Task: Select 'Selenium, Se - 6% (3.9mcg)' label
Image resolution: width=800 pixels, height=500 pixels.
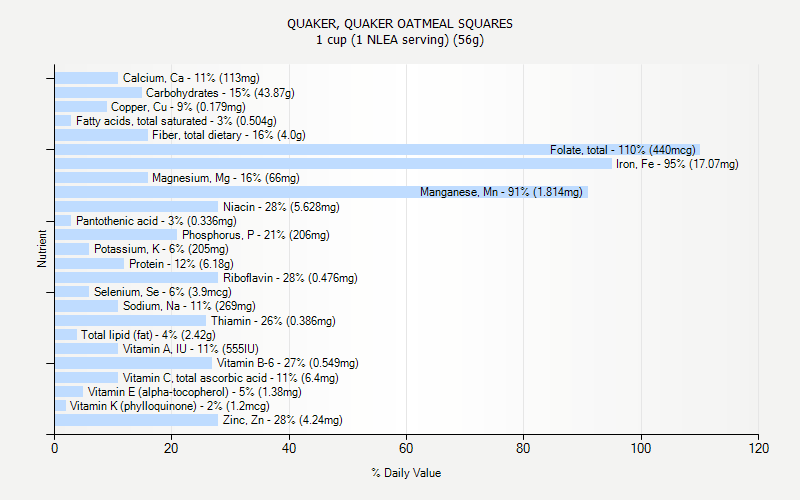Action: click(x=163, y=292)
